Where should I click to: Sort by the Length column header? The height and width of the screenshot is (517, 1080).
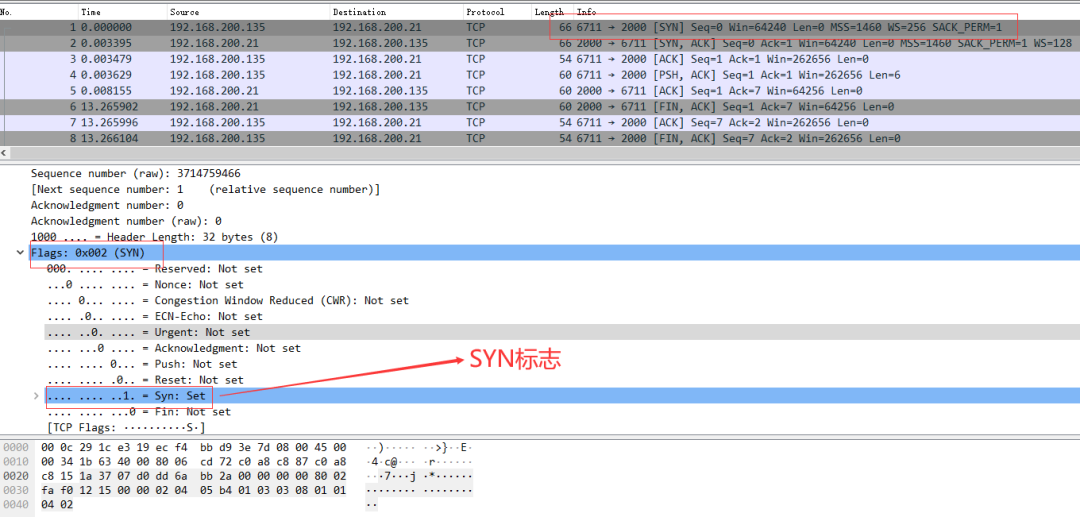coord(548,11)
